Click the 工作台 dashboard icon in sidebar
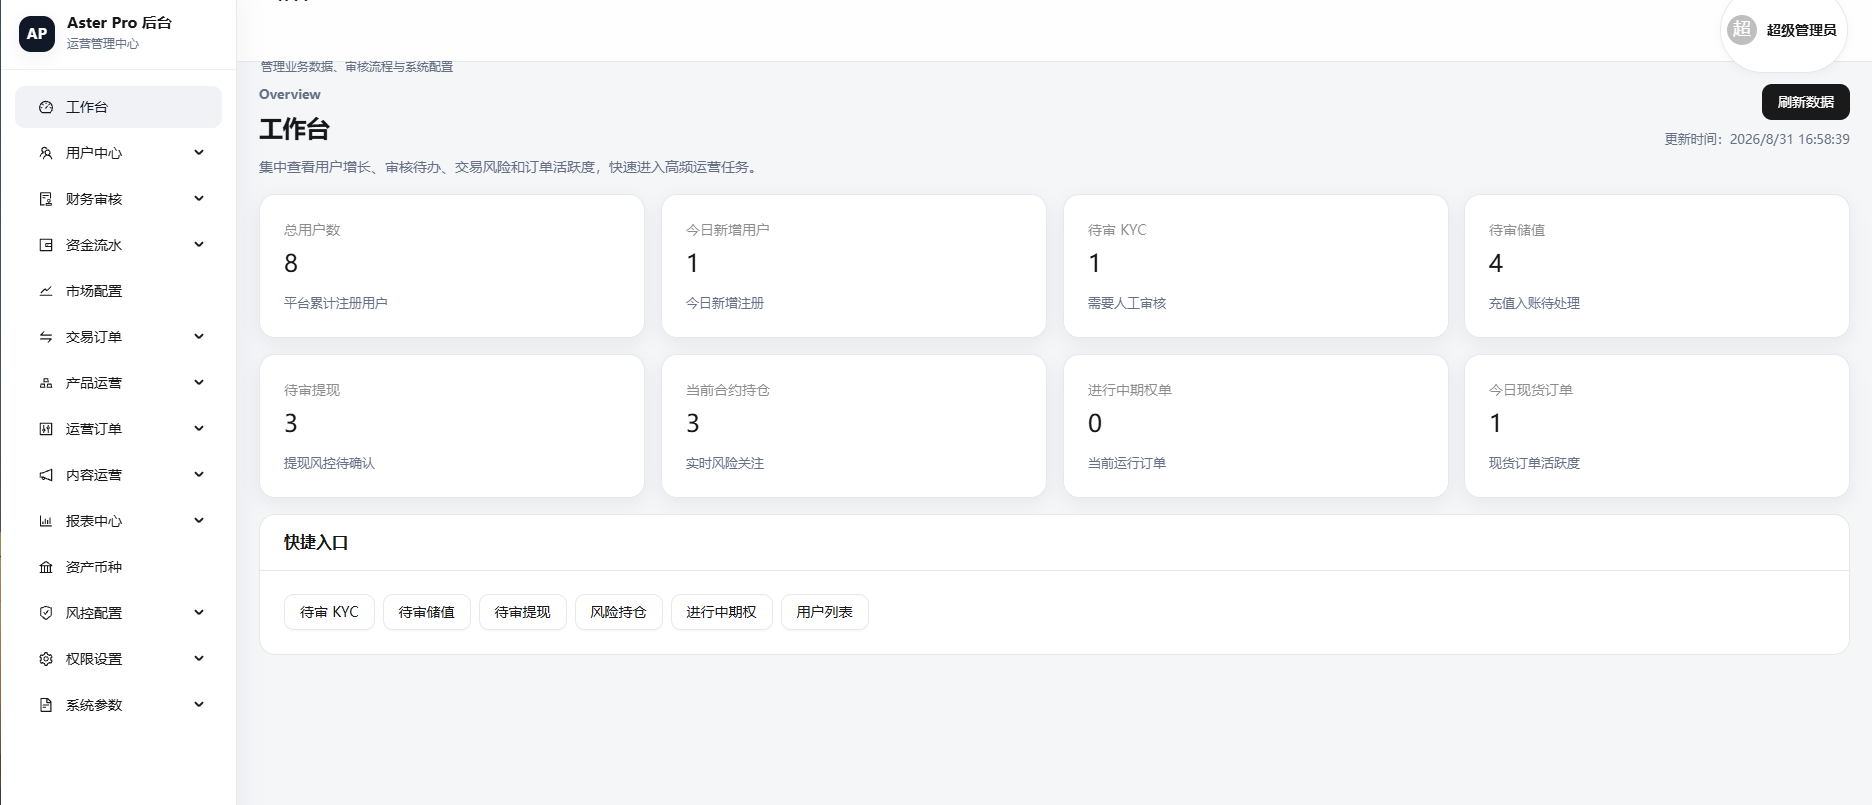Screen dimensions: 1872x805 point(46,107)
